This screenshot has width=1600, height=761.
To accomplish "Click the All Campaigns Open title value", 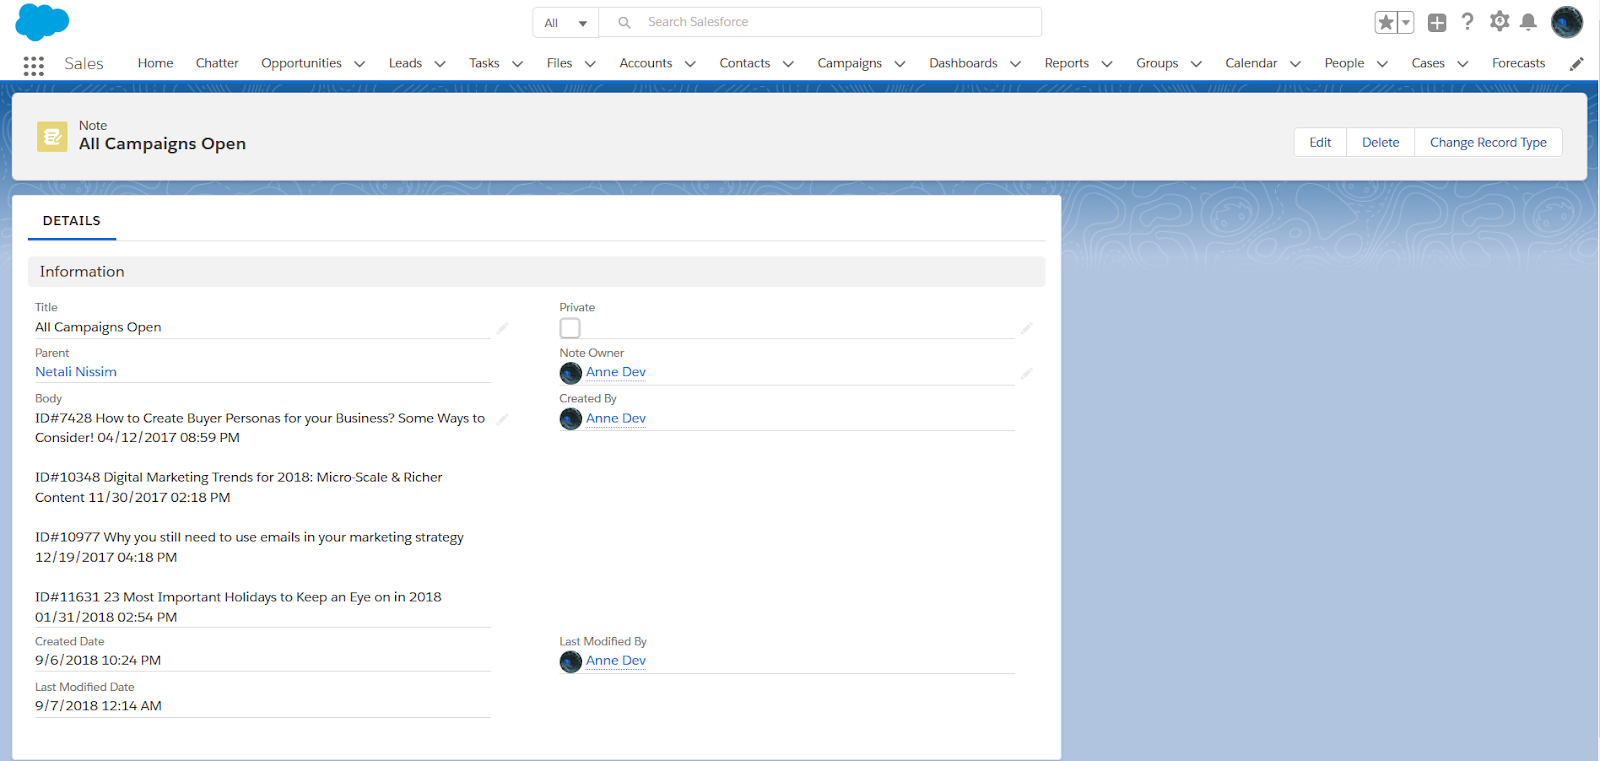I will pos(98,327).
